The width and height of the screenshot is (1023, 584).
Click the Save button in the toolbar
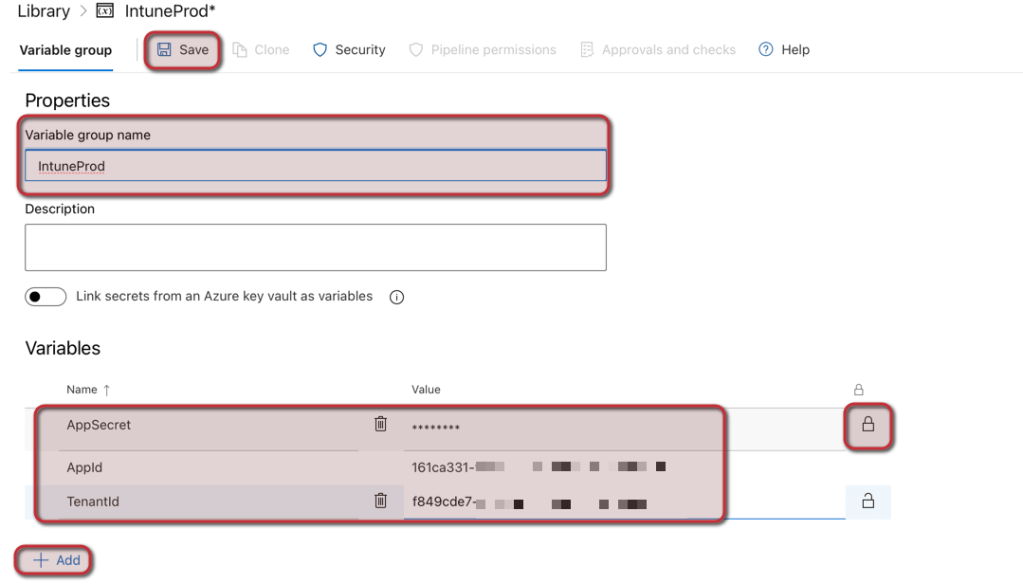(x=183, y=50)
